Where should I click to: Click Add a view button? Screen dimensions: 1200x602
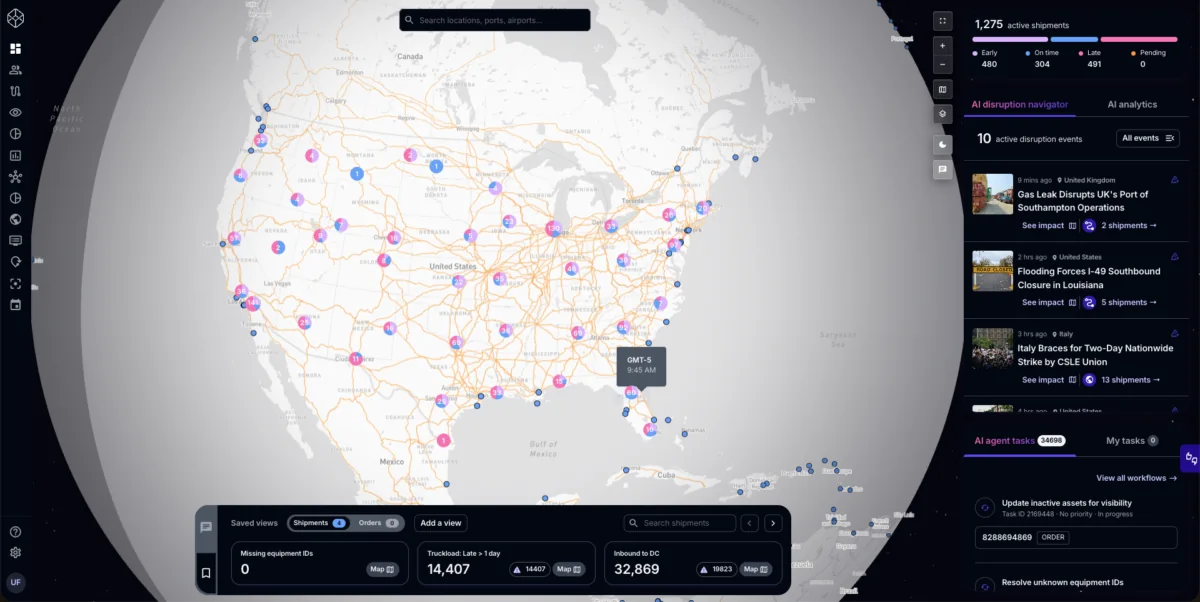pos(441,523)
